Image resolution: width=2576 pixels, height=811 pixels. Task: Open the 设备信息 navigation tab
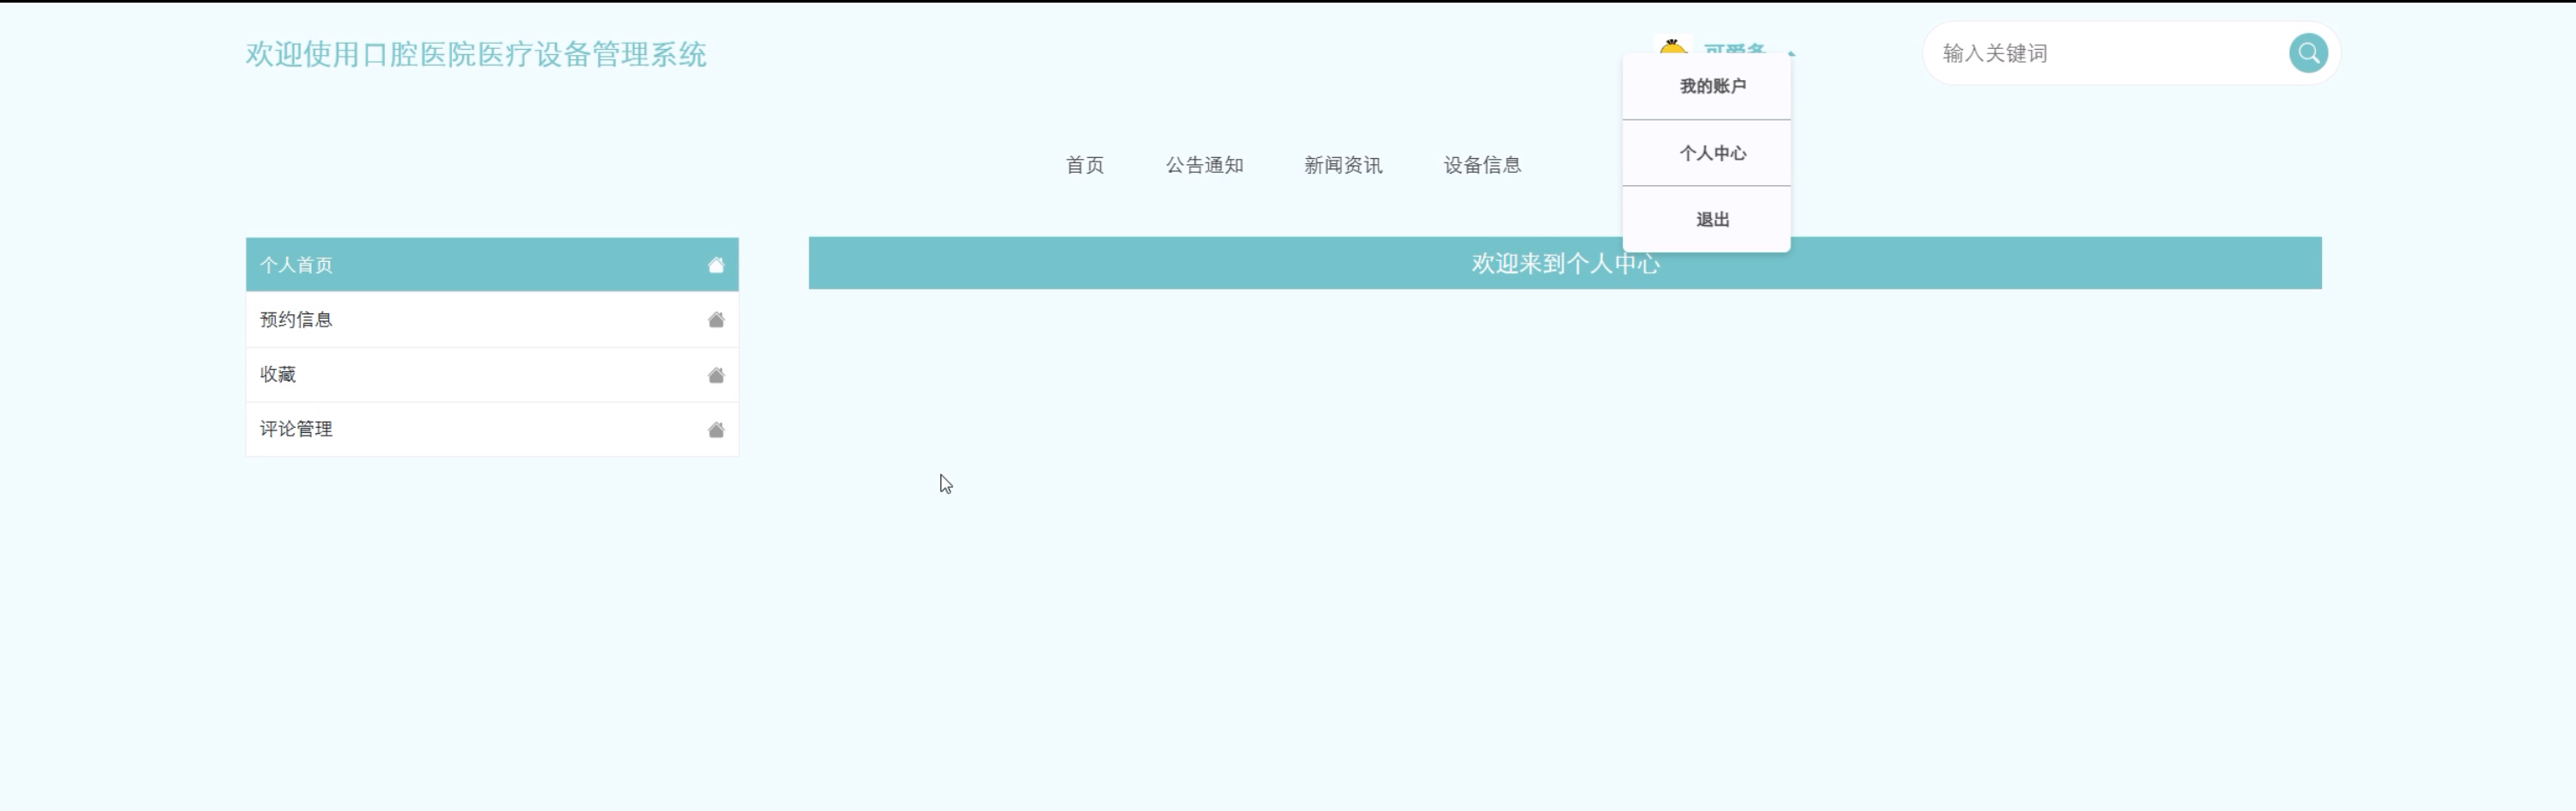point(1482,165)
